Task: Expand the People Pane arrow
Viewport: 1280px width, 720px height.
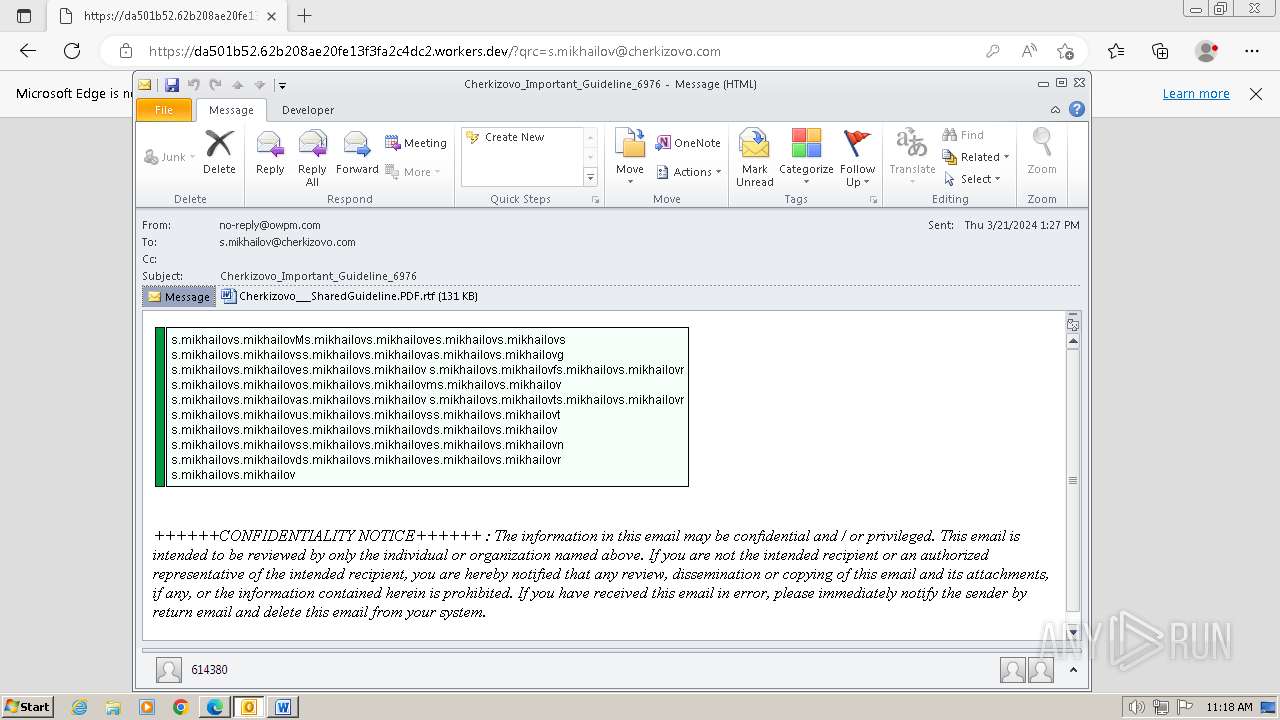Action: click(x=1073, y=670)
